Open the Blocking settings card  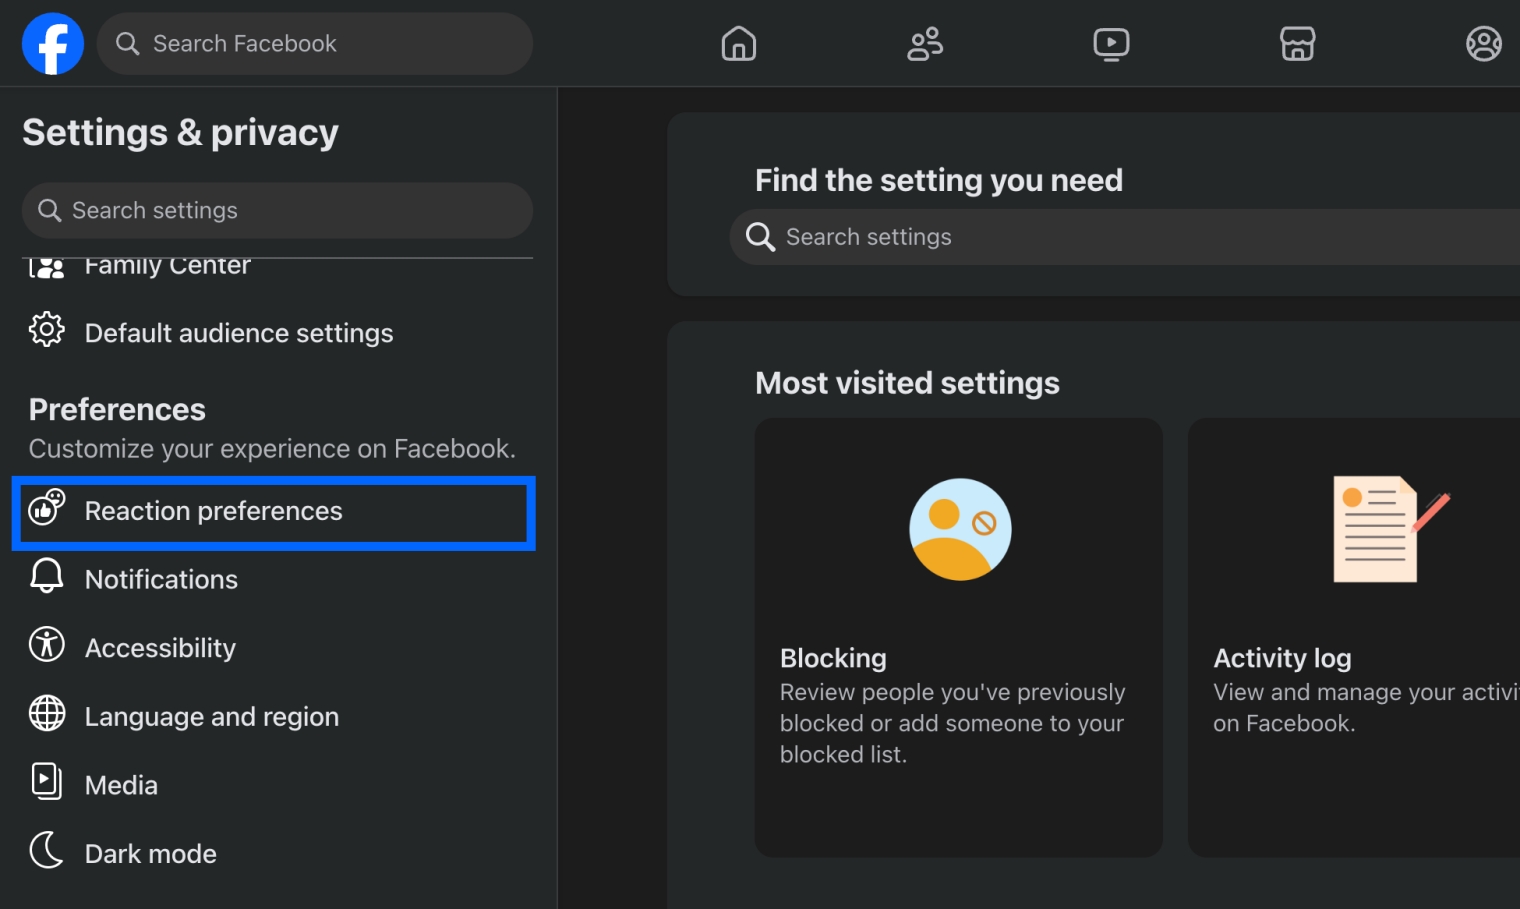click(958, 637)
